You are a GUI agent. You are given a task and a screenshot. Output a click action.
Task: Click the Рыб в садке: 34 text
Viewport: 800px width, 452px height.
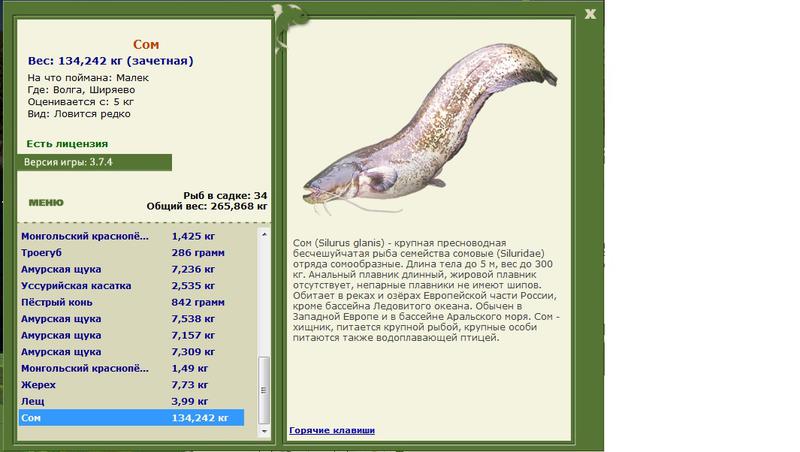click(225, 195)
